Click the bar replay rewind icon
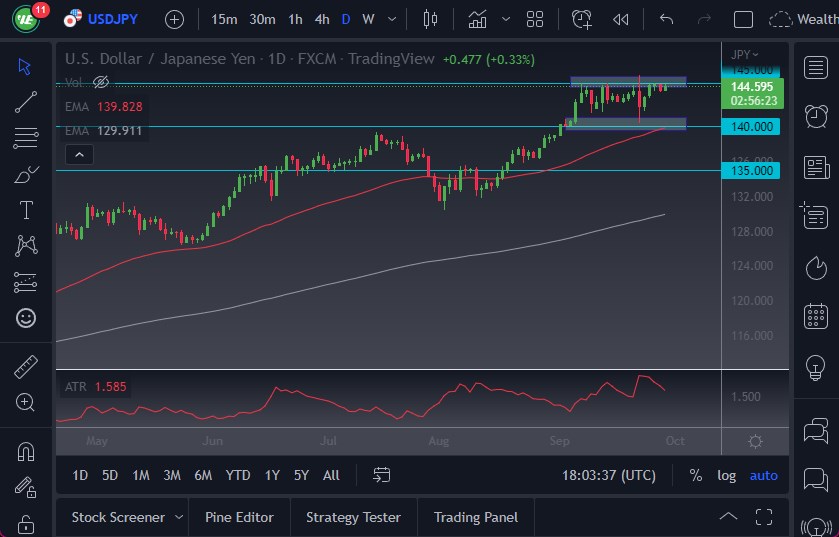 [x=621, y=19]
